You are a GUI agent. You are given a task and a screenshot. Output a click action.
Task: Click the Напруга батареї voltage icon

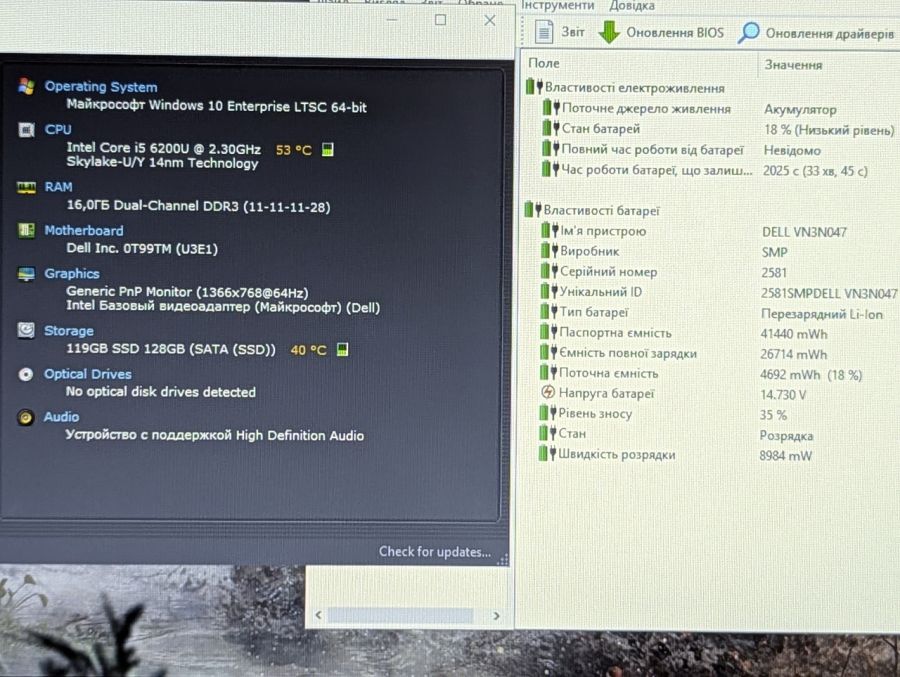pos(548,393)
